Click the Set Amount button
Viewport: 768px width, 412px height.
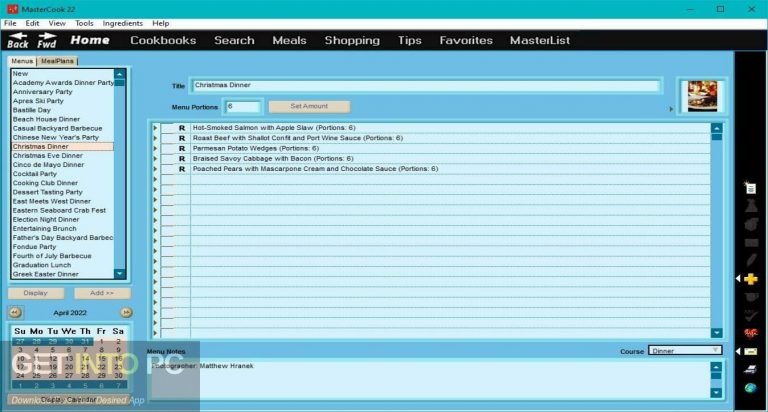point(309,106)
